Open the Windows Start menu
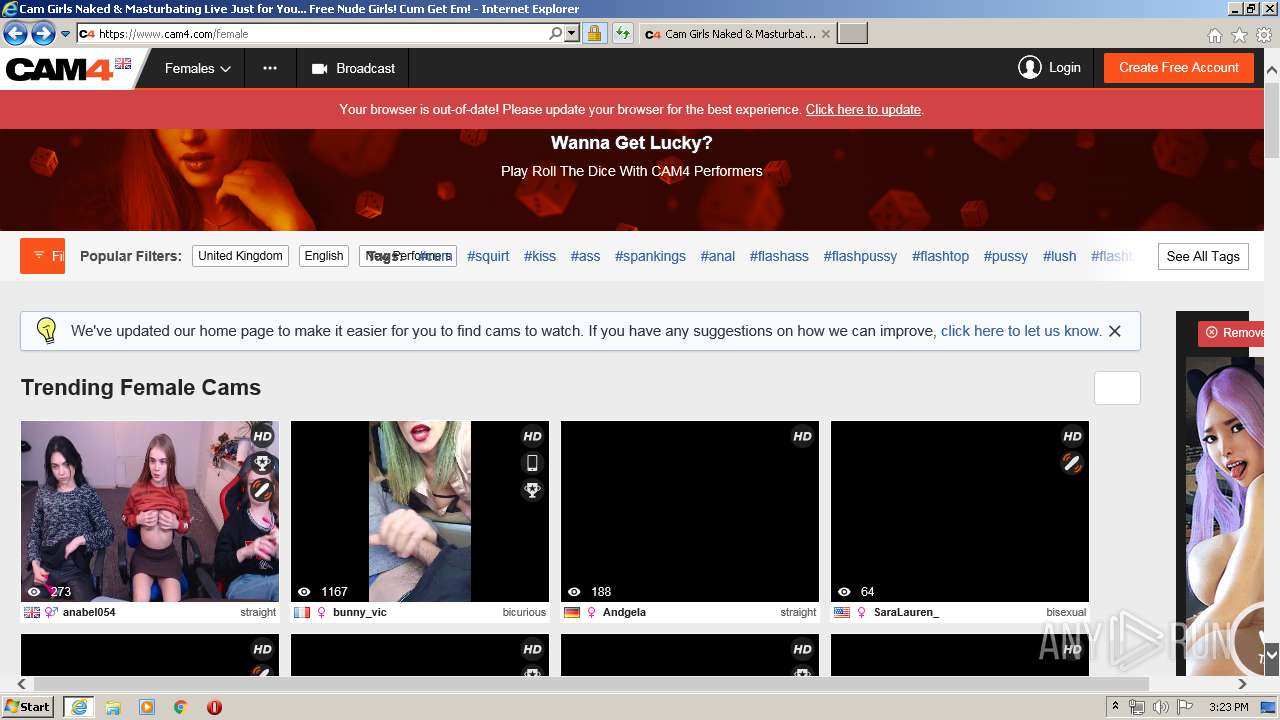The width and height of the screenshot is (1280, 720). (28, 707)
